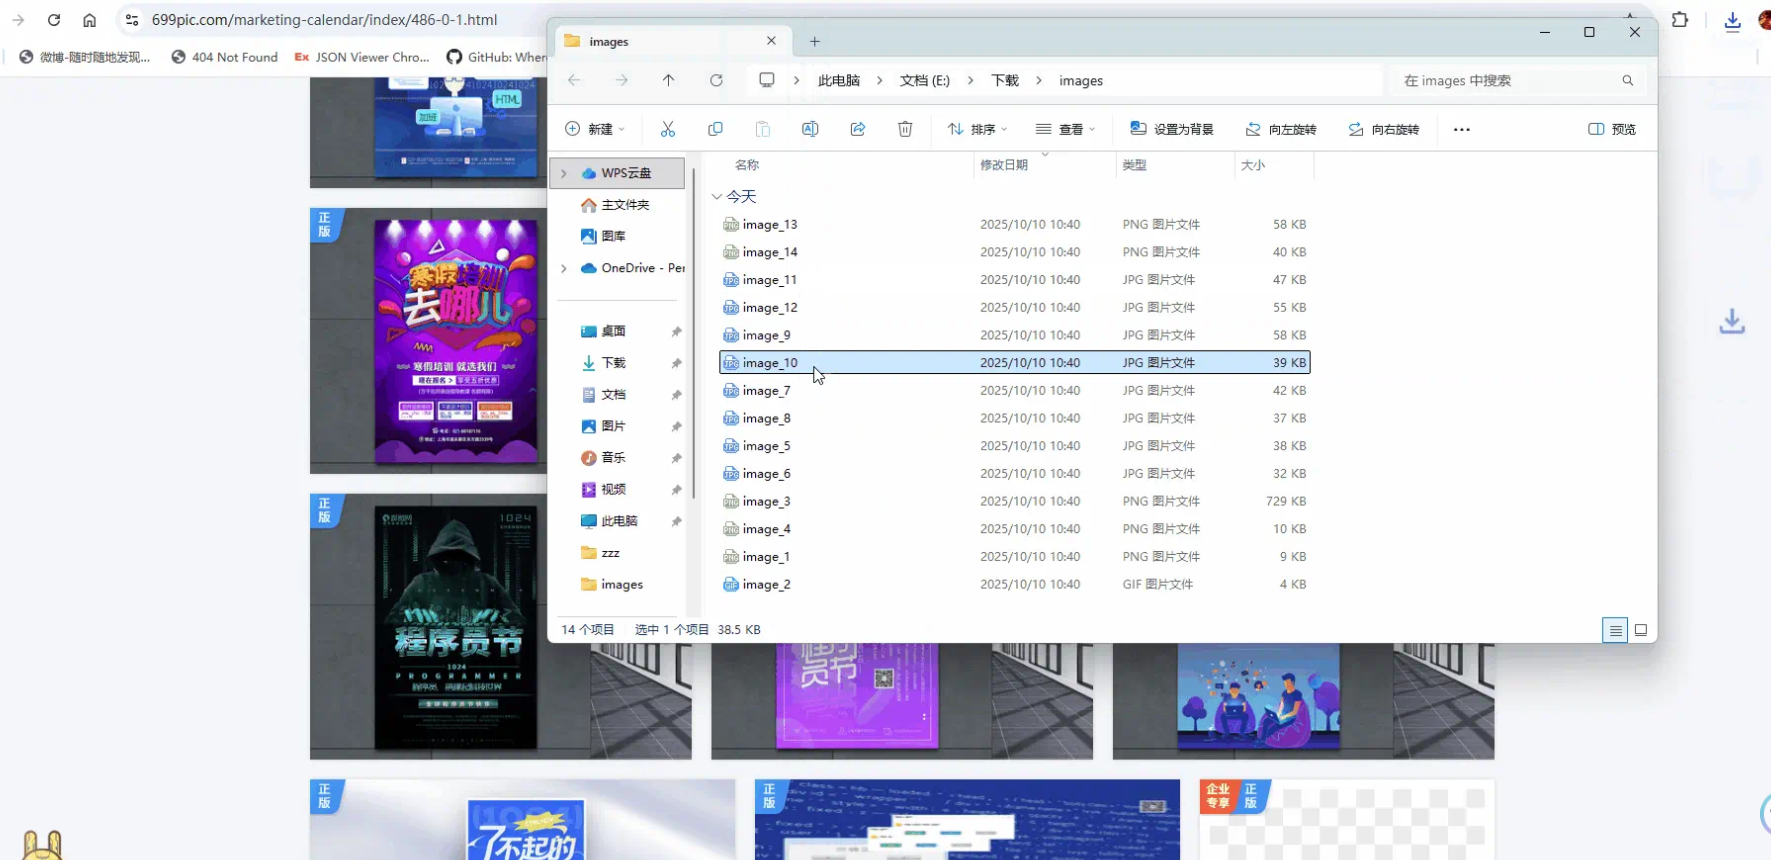Open a new Explorer tab
Image resolution: width=1771 pixels, height=860 pixels.
point(815,41)
